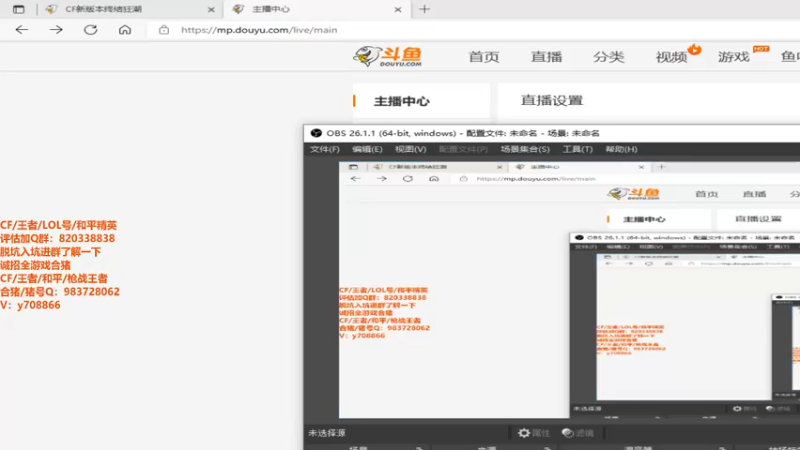800x450 pixels.
Task: Open 首页 in Douyu navigation
Action: point(484,57)
